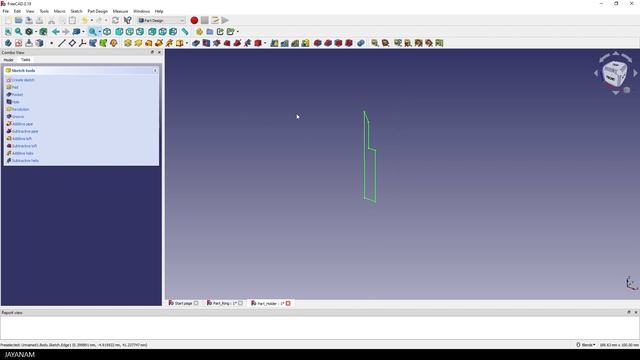640x360 pixels.
Task: Click the Create part yellow icon
Action: click(x=199, y=31)
